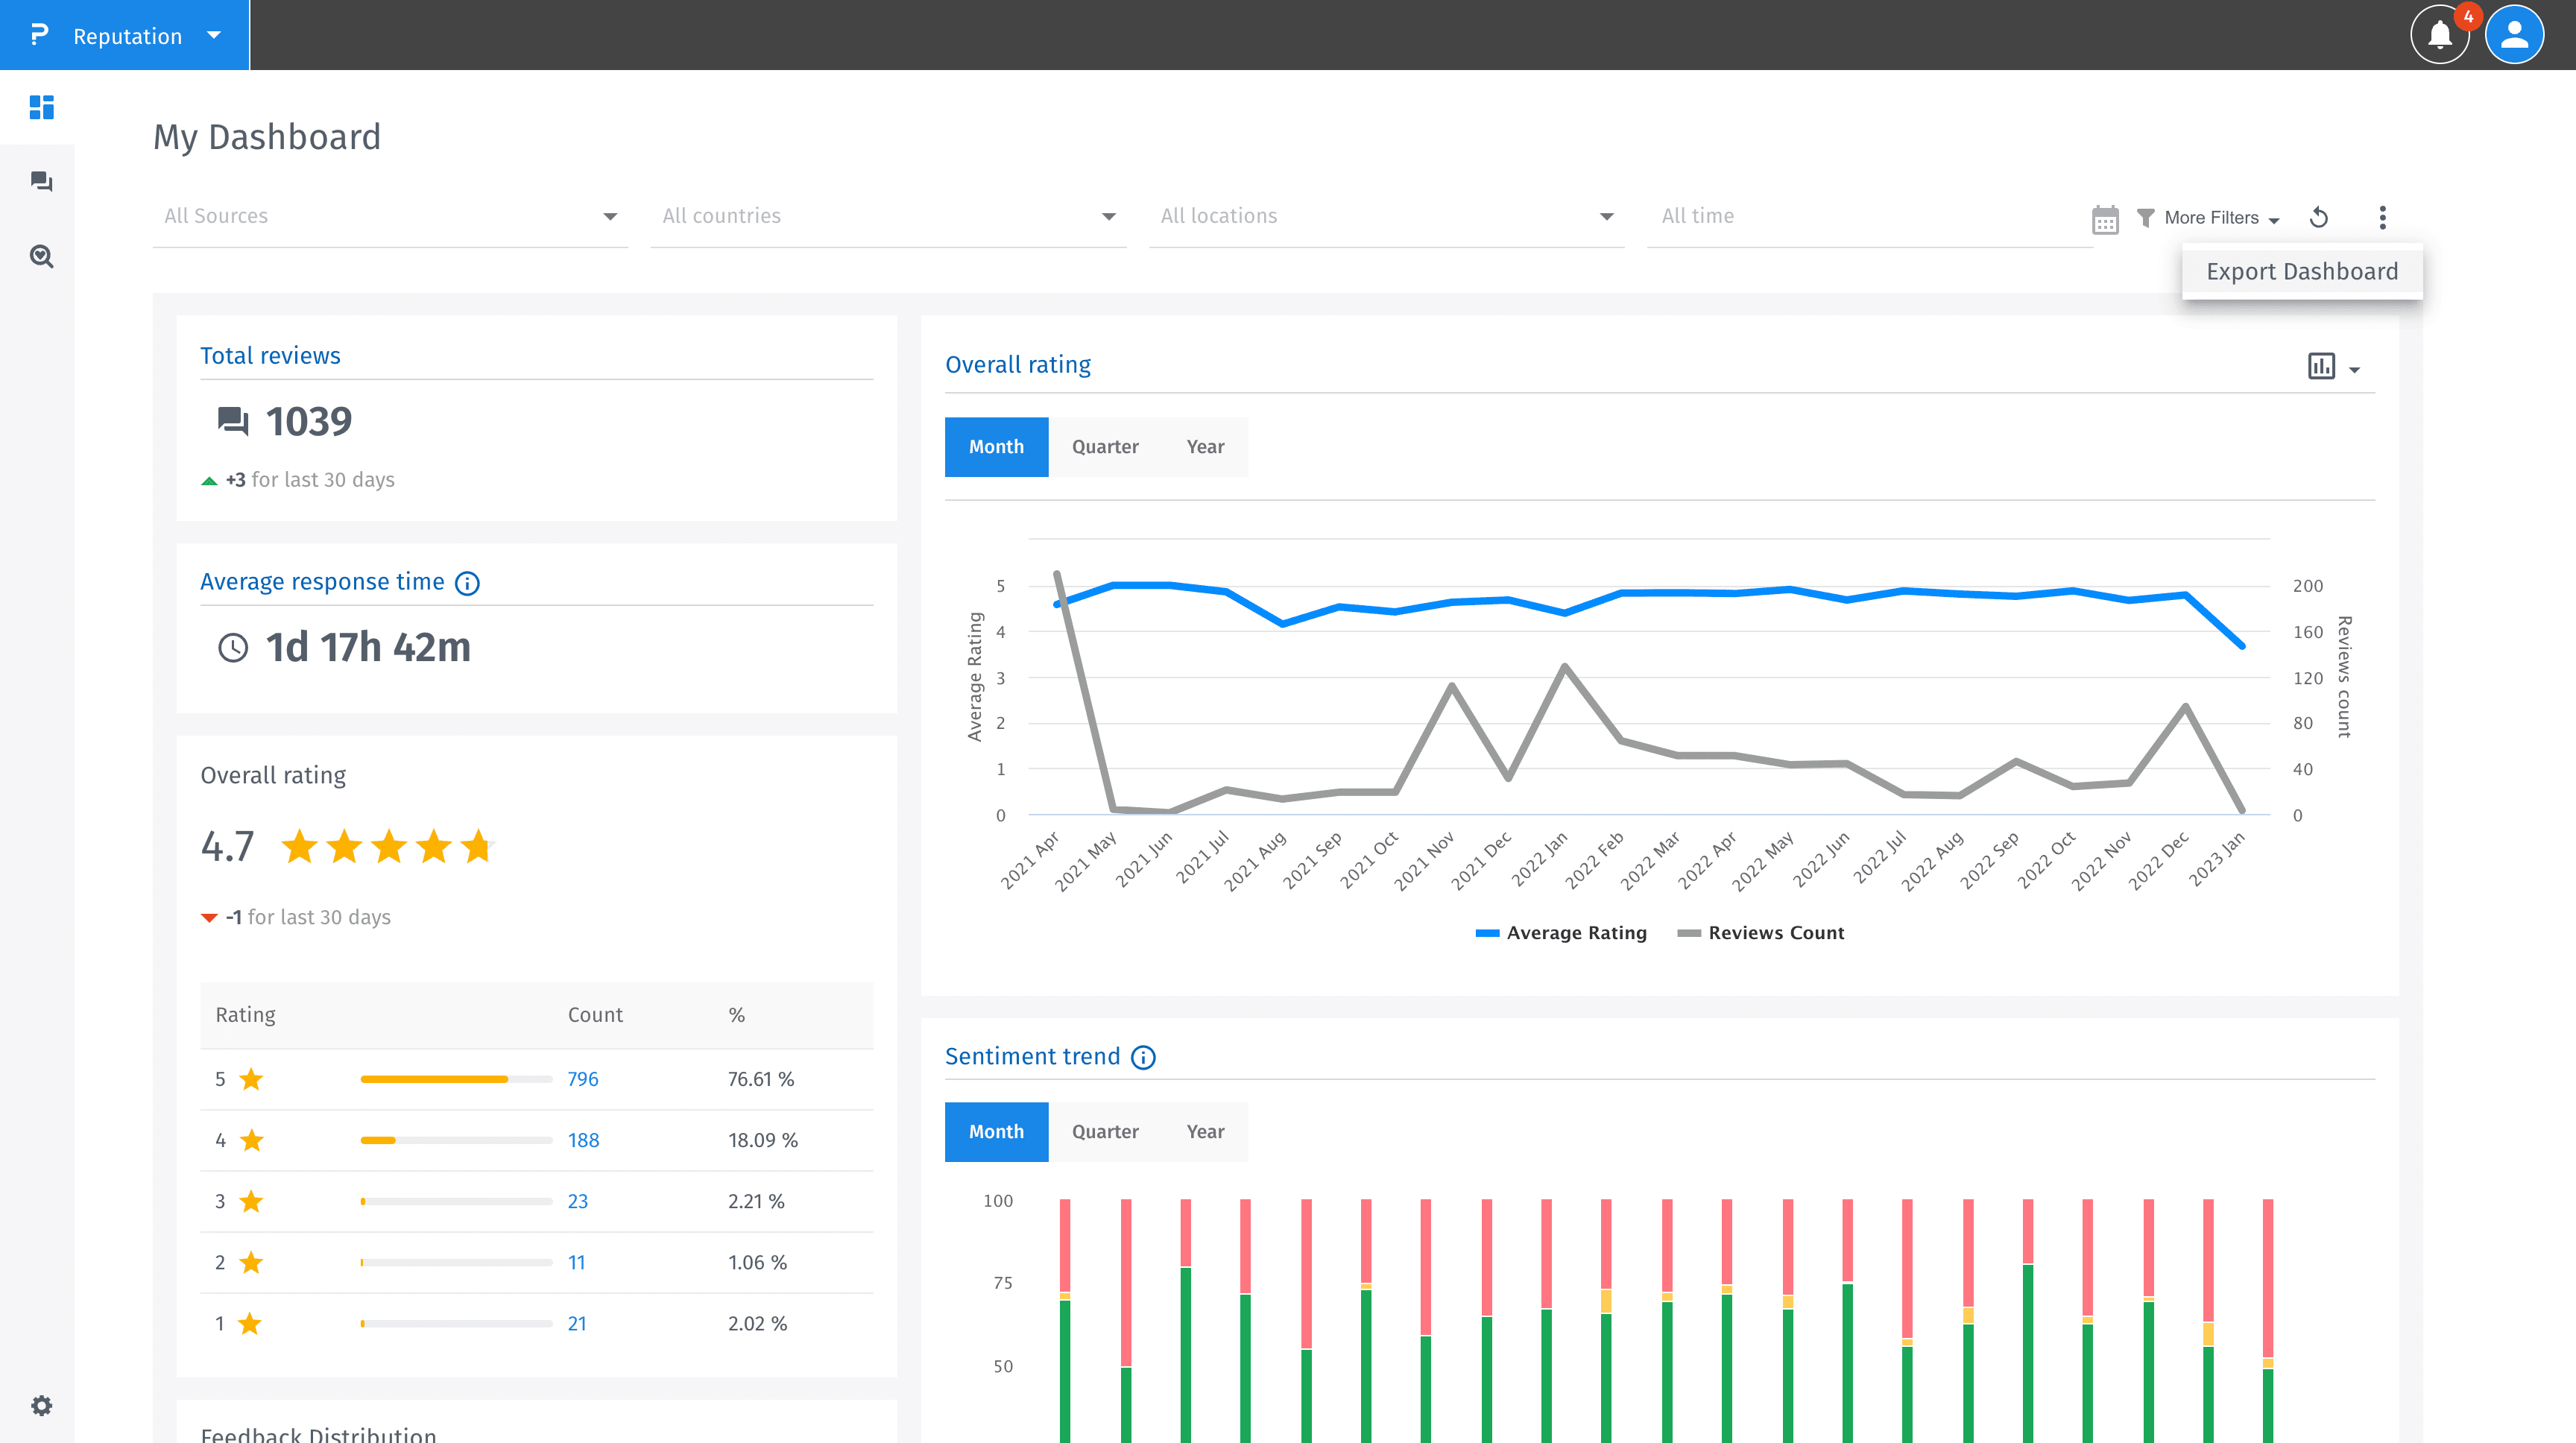
Task: Open the dashboard grid sidebar icon
Action: point(41,107)
